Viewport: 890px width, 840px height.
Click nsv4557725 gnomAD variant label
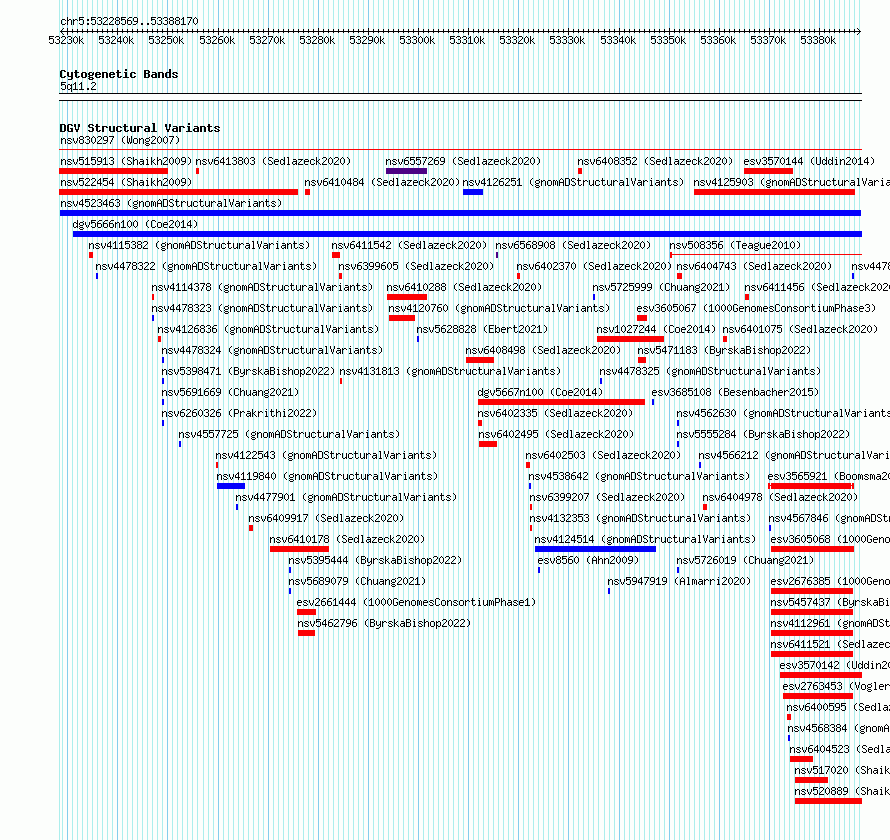[x=289, y=434]
